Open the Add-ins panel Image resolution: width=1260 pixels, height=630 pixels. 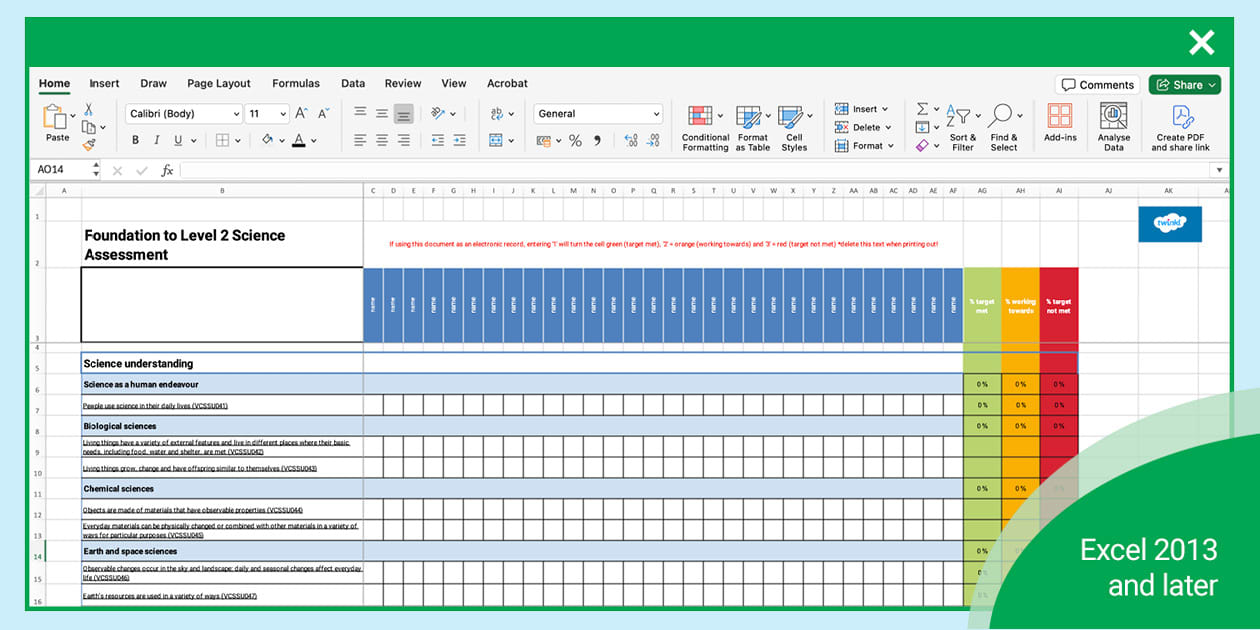(x=1060, y=124)
